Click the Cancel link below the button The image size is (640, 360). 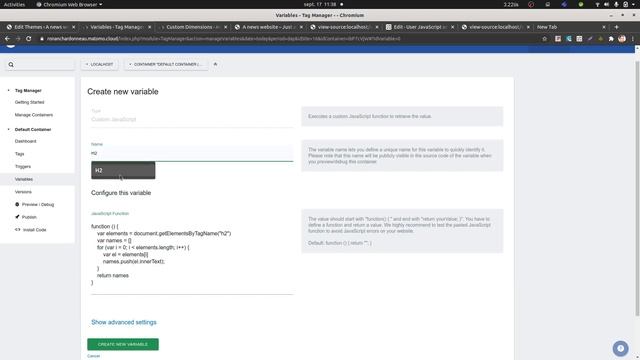tap(93, 356)
